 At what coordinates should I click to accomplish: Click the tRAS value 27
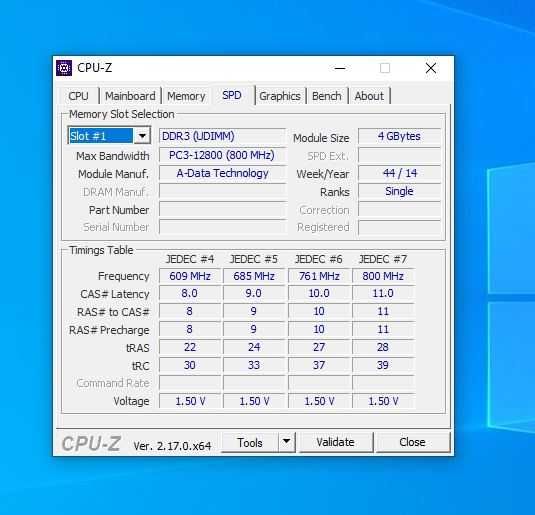[x=319, y=347]
